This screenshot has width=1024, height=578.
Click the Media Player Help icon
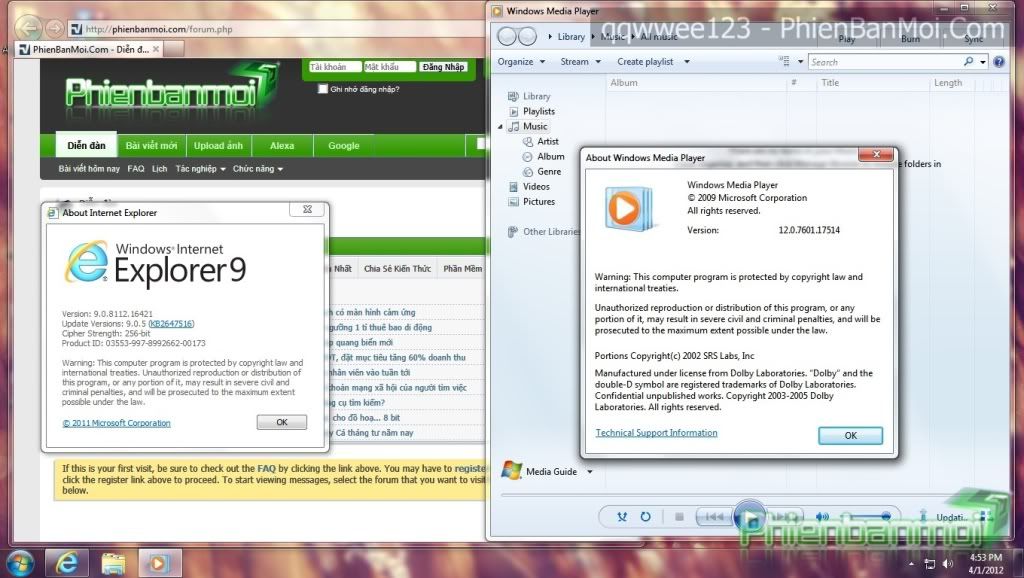999,61
